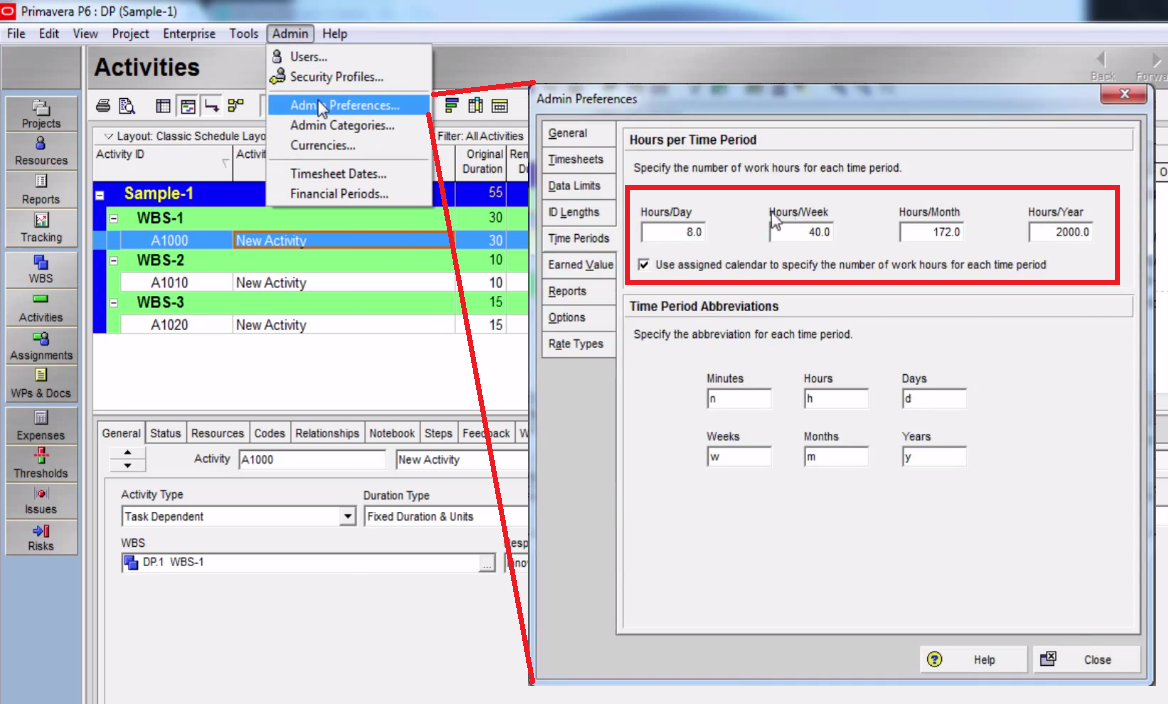Open the Status tab in activity details

tap(165, 434)
